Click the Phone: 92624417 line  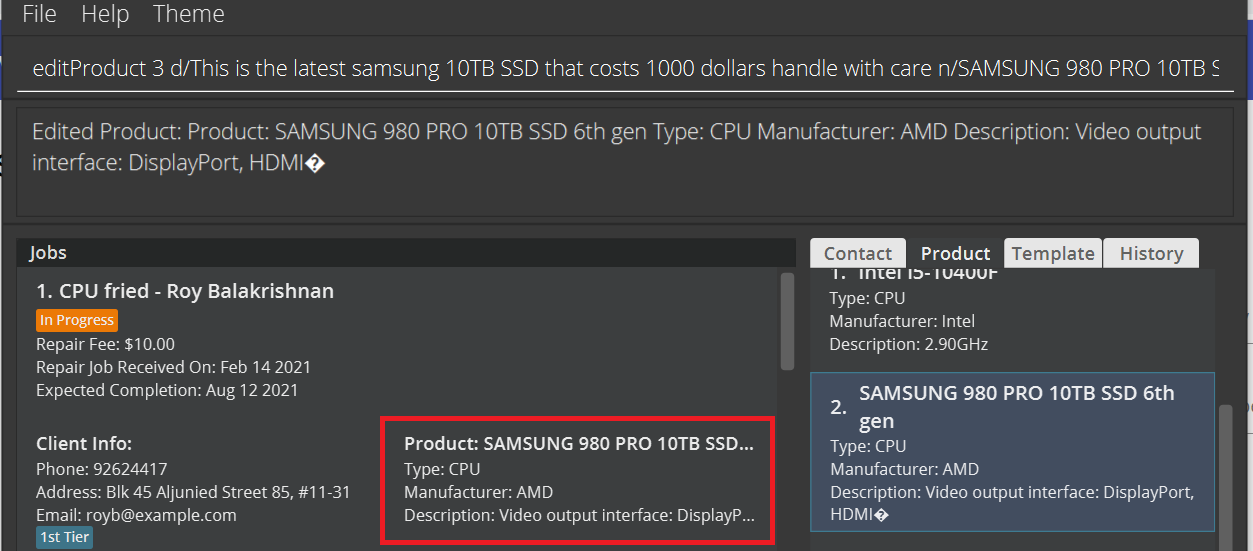tap(102, 469)
